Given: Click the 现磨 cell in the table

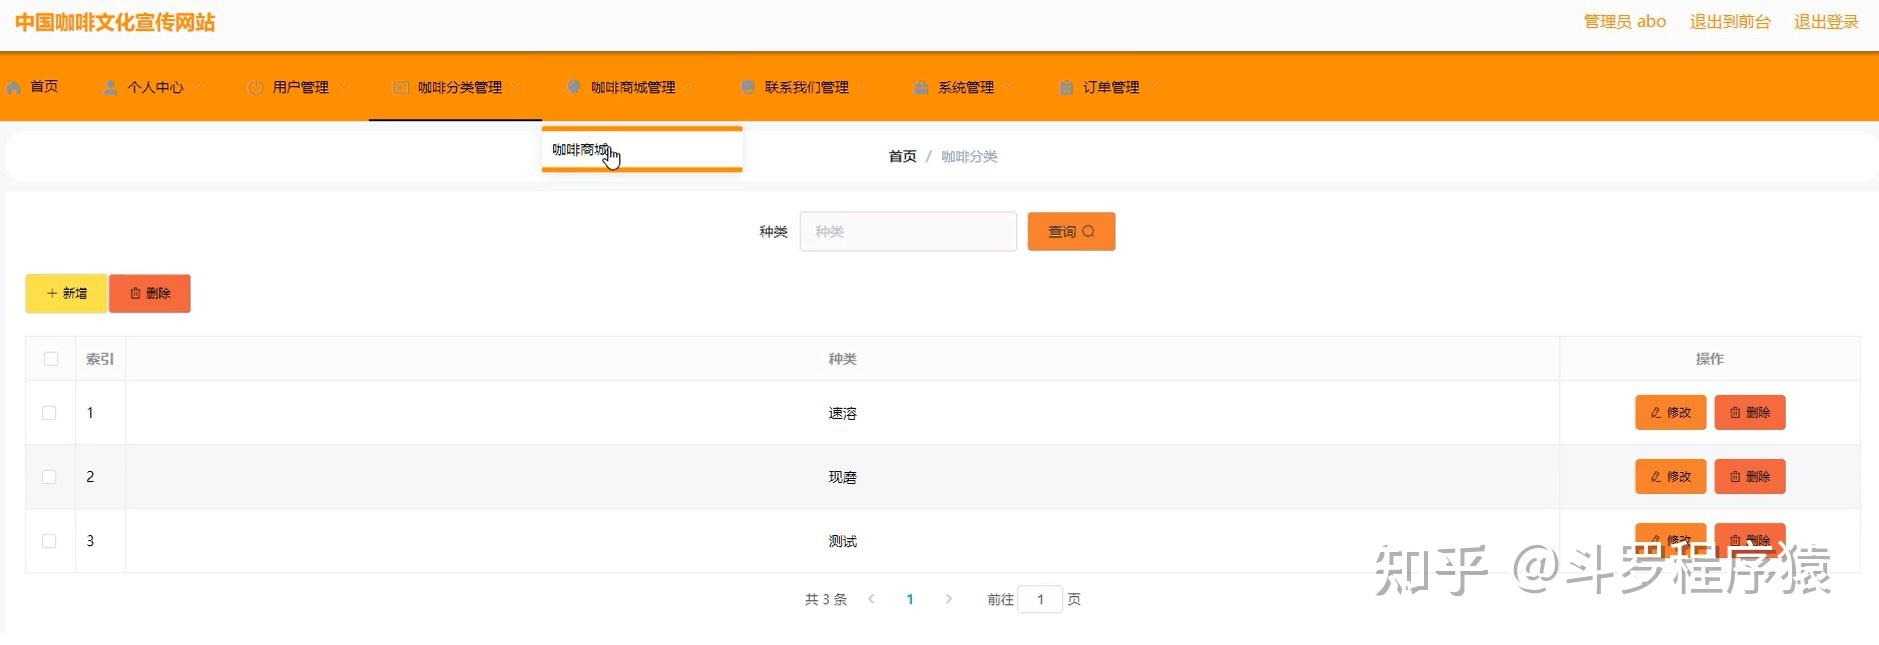Looking at the screenshot, I should tap(842, 477).
